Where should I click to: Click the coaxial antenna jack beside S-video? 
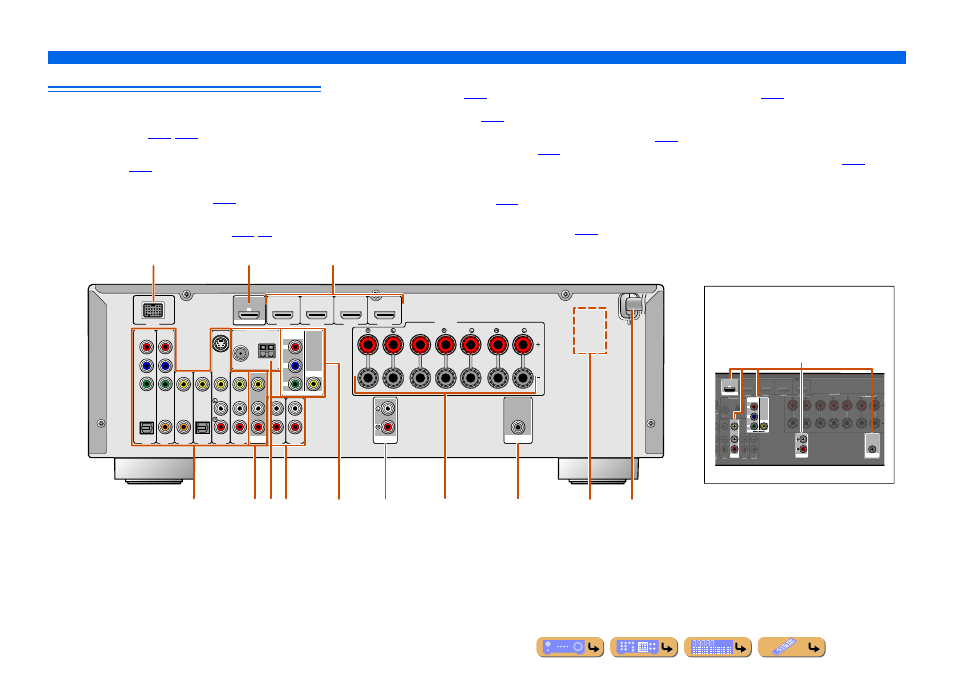241,353
